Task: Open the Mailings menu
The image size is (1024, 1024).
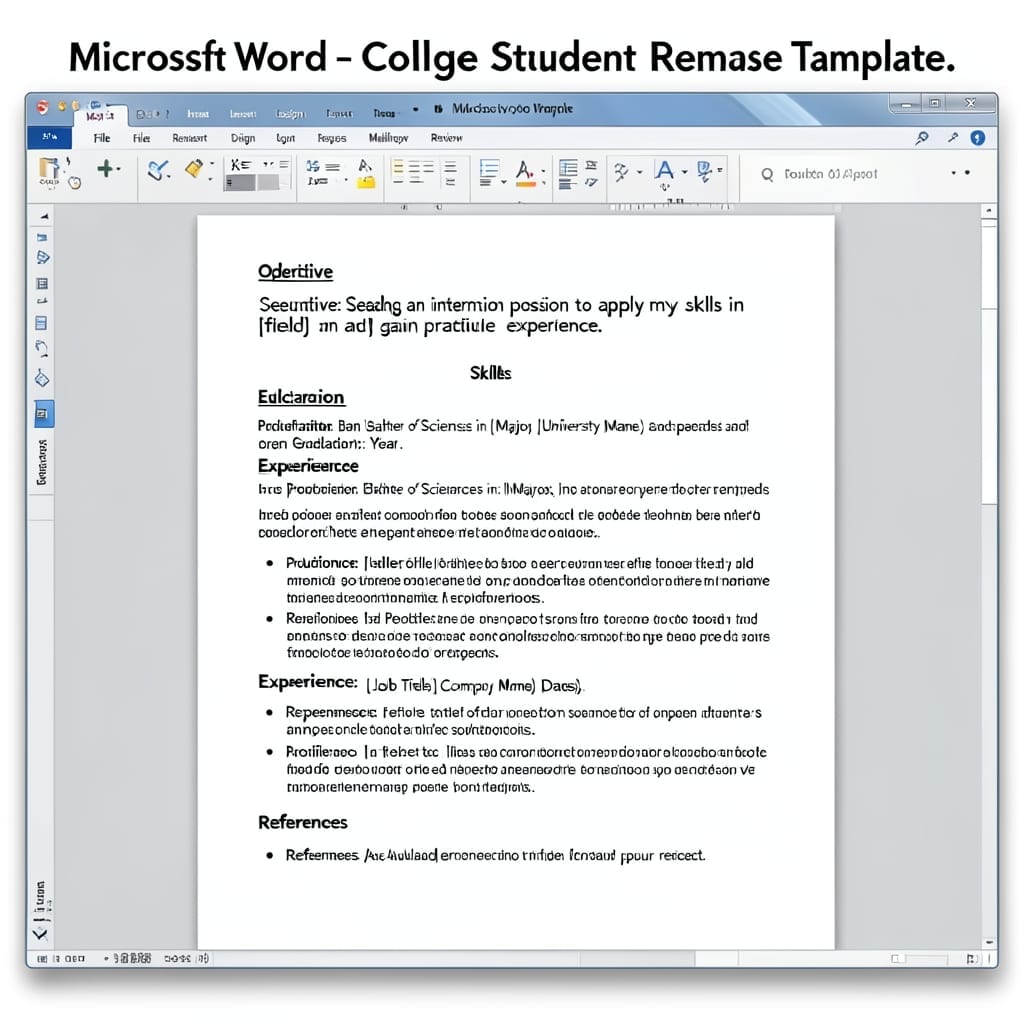Action: tap(389, 138)
